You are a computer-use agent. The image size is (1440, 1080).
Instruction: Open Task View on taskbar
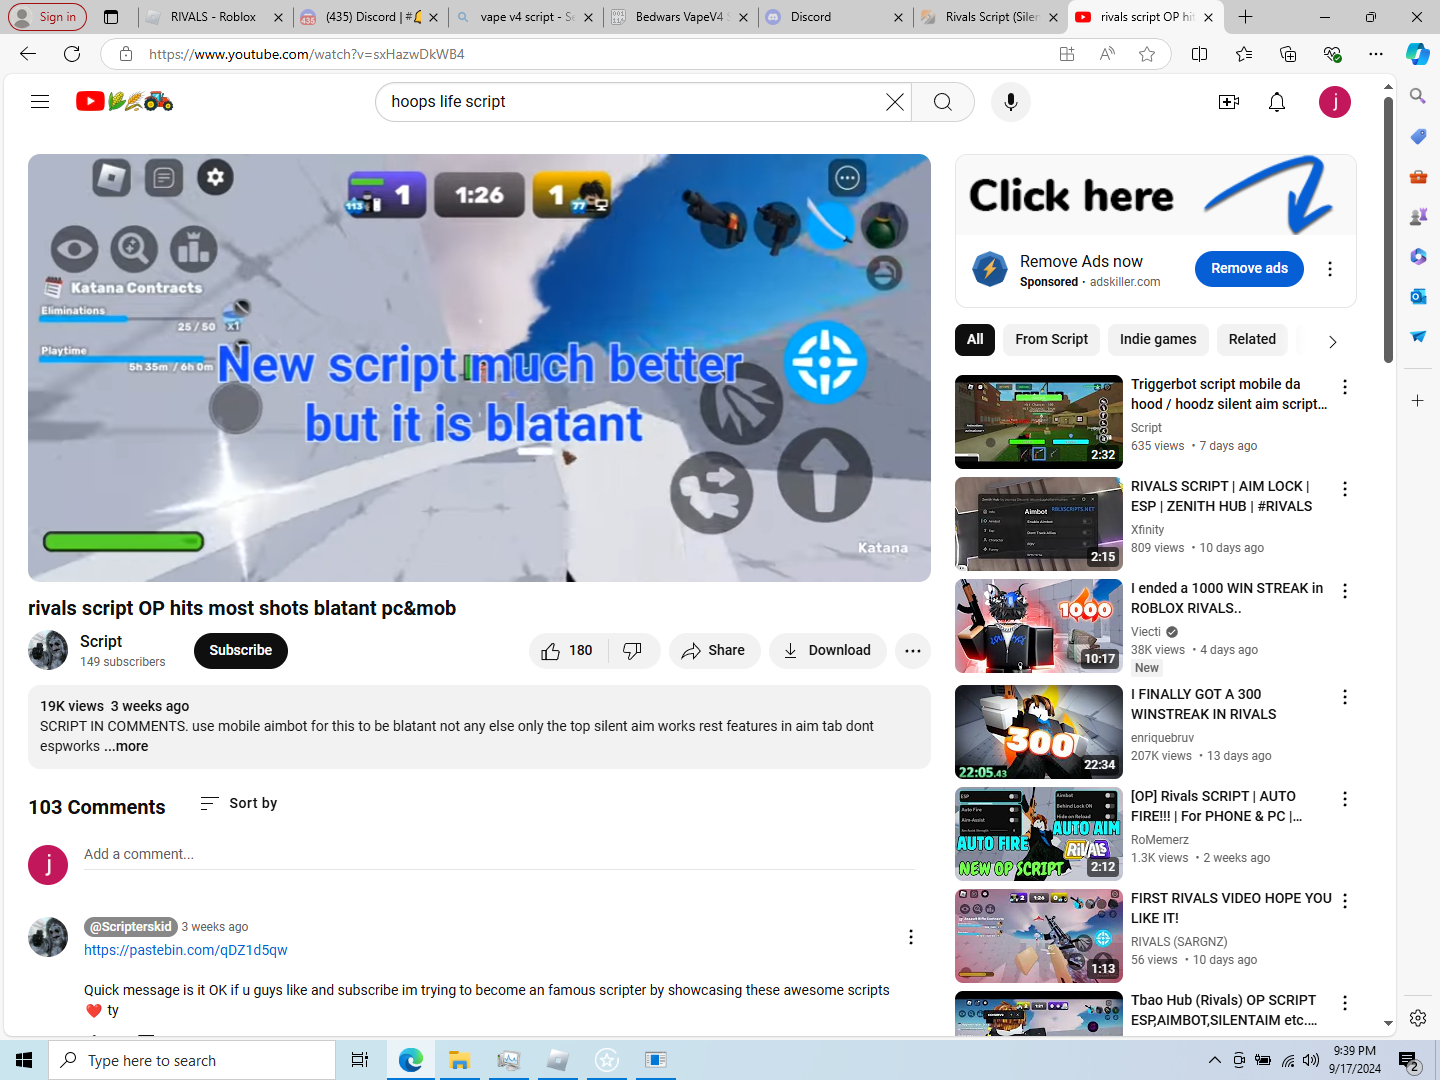pyautogui.click(x=360, y=1060)
